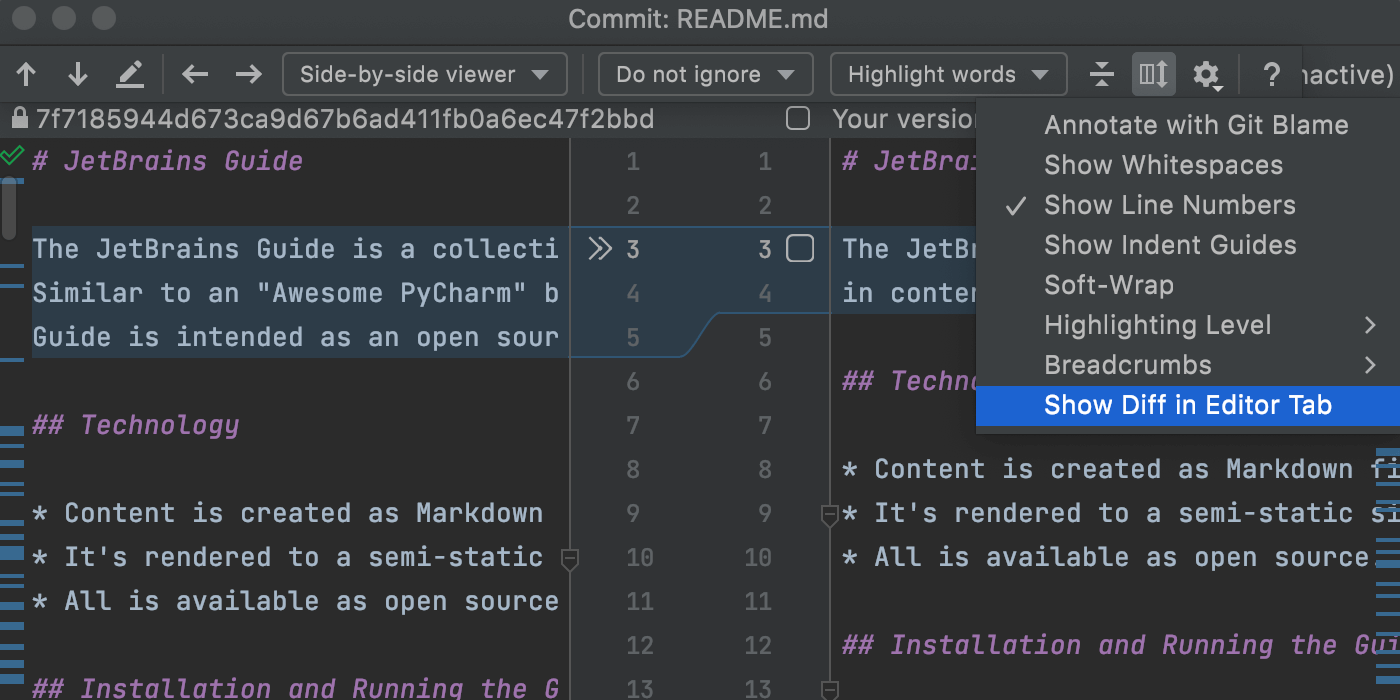Click the left pane heading '# JetBrains Guide'

pos(168,161)
